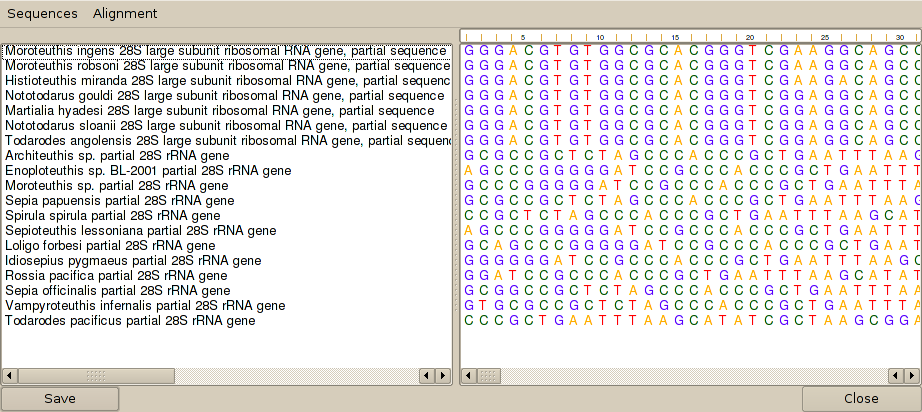Select Architeuthis sp. partial 28S rRNA gene
The height and width of the screenshot is (412, 922).
(117, 155)
